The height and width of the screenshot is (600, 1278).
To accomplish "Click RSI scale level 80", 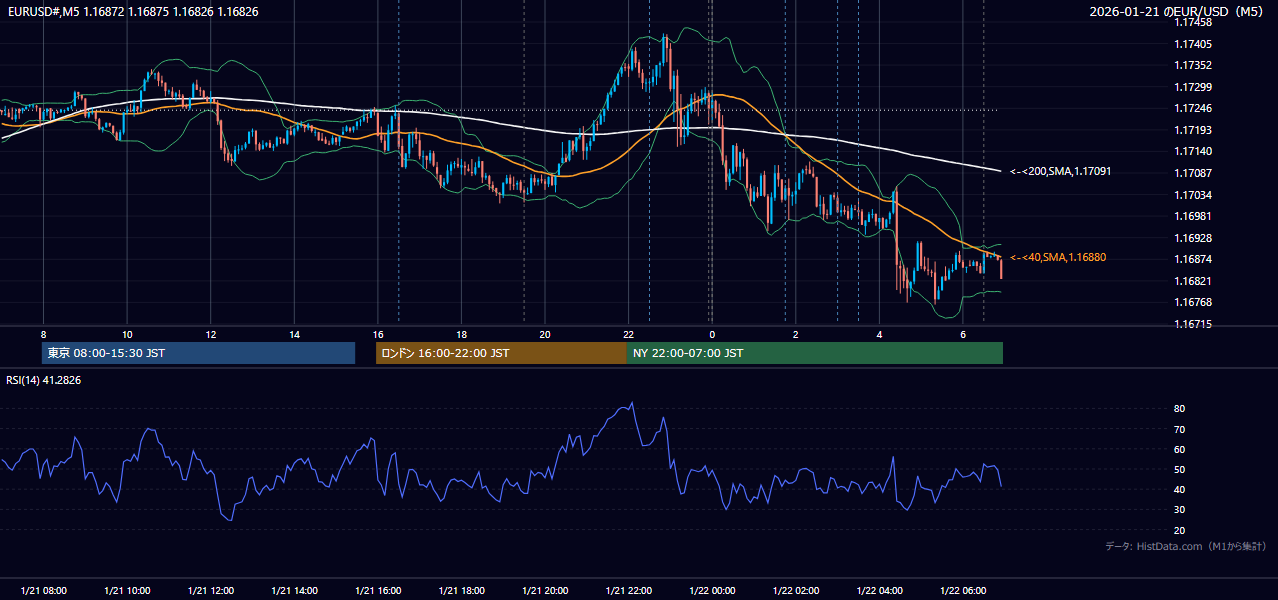I will pyautogui.click(x=1180, y=409).
